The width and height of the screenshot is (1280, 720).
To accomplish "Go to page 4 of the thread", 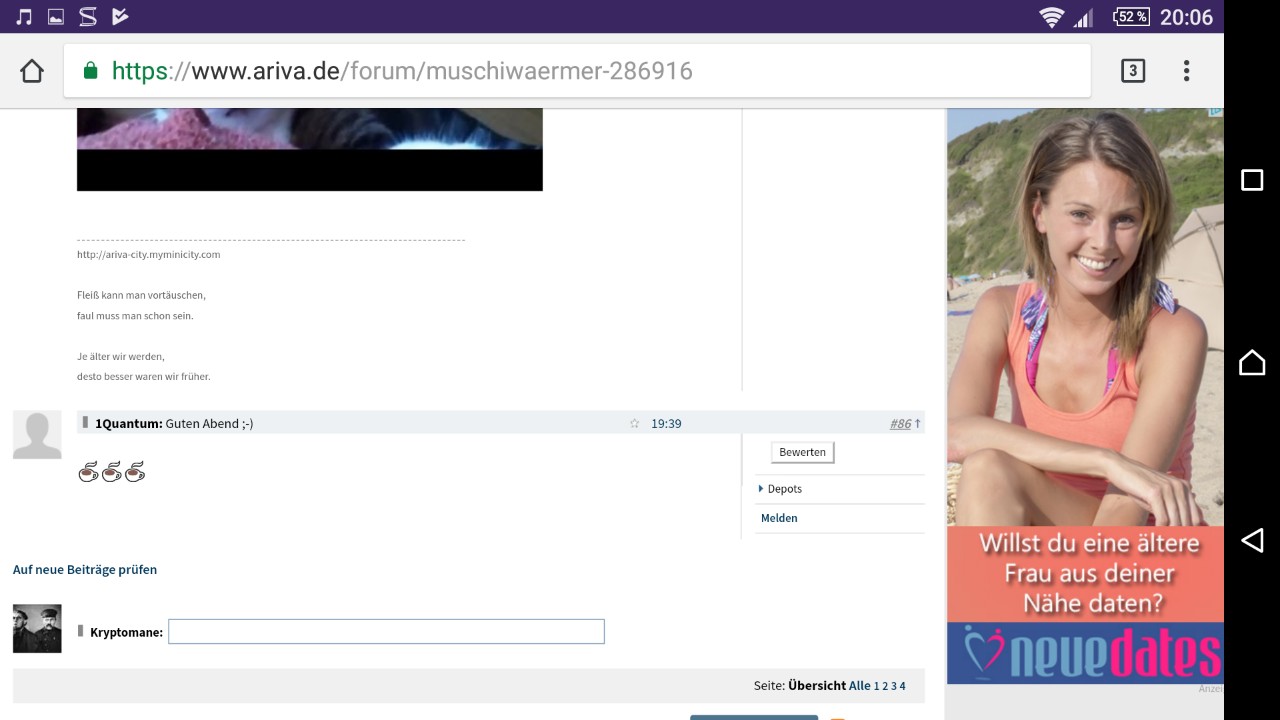I will click(x=902, y=686).
